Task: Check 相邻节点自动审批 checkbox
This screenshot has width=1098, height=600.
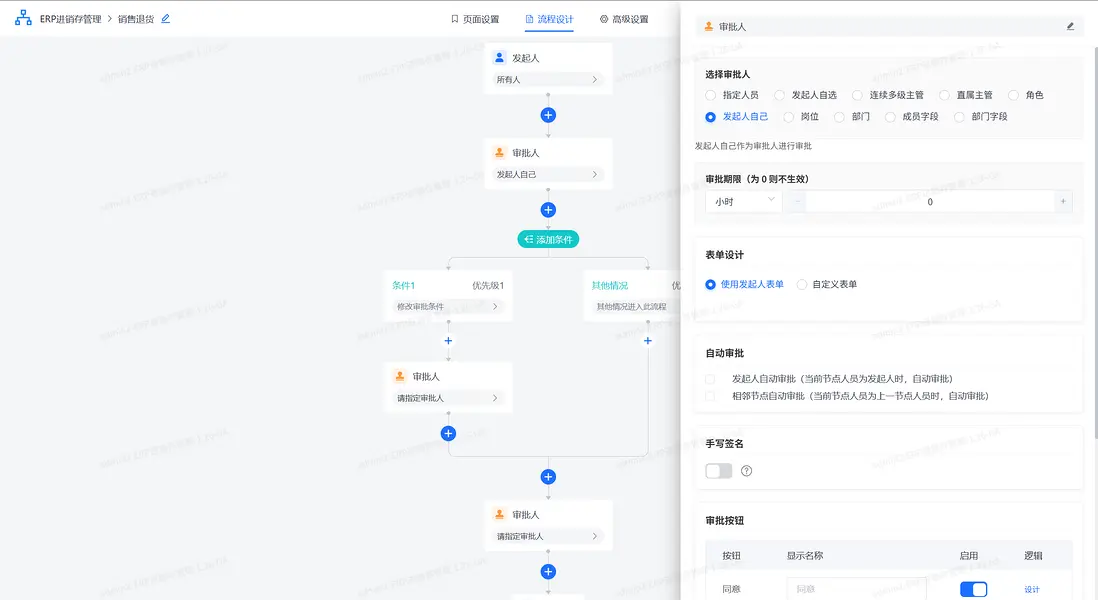Action: (710, 396)
